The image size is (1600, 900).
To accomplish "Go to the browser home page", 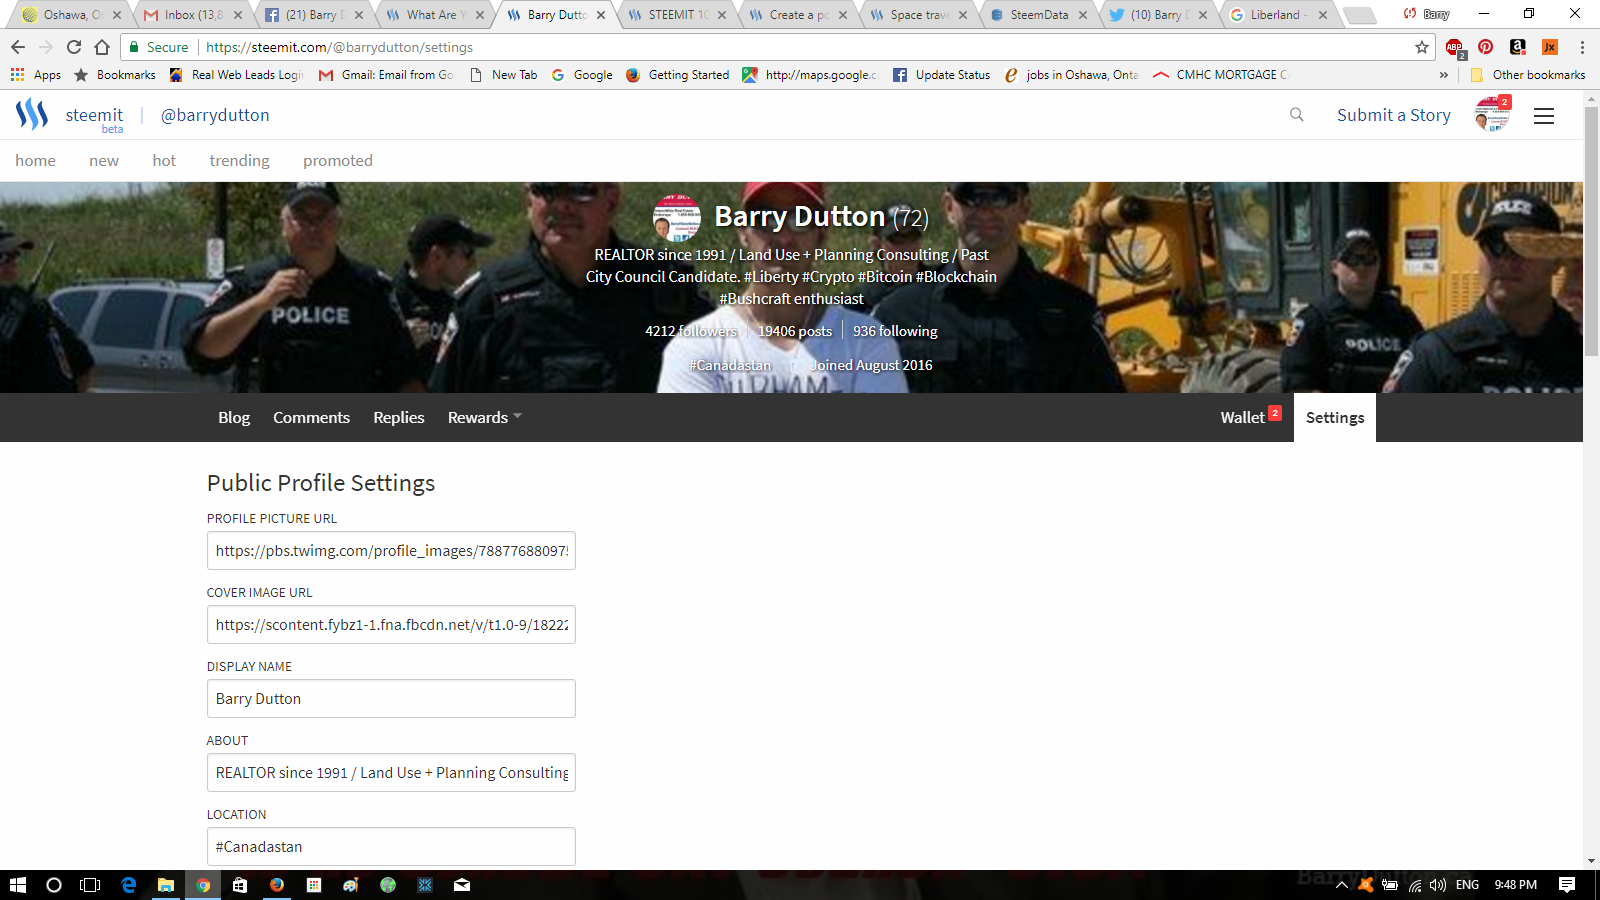I will 102,47.
